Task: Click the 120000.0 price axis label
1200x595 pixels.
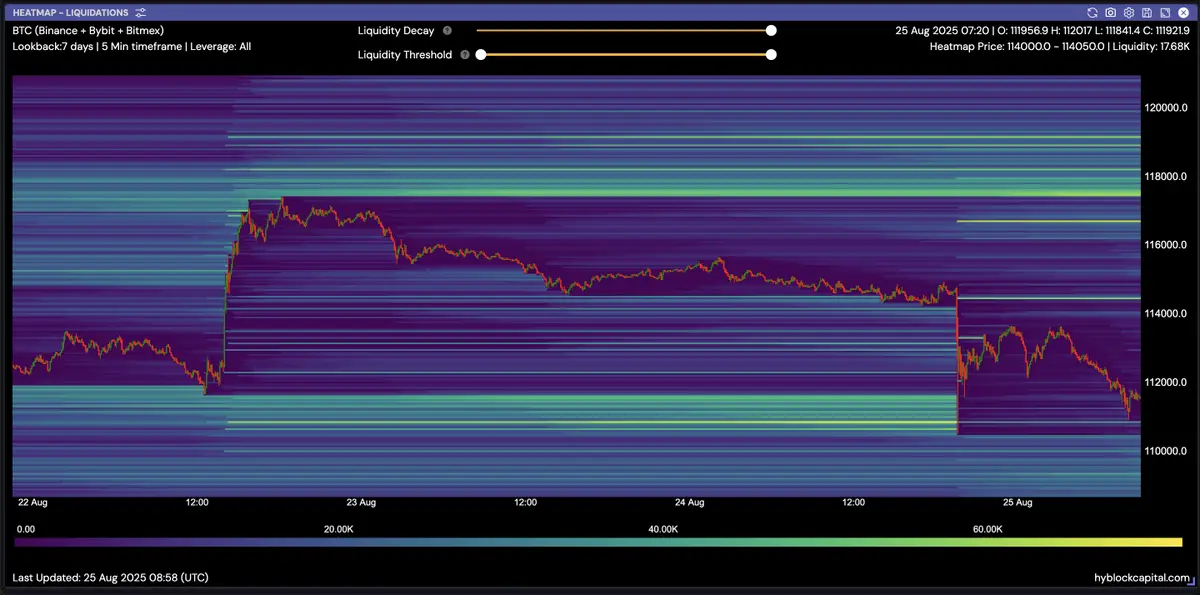Action: tap(1166, 108)
